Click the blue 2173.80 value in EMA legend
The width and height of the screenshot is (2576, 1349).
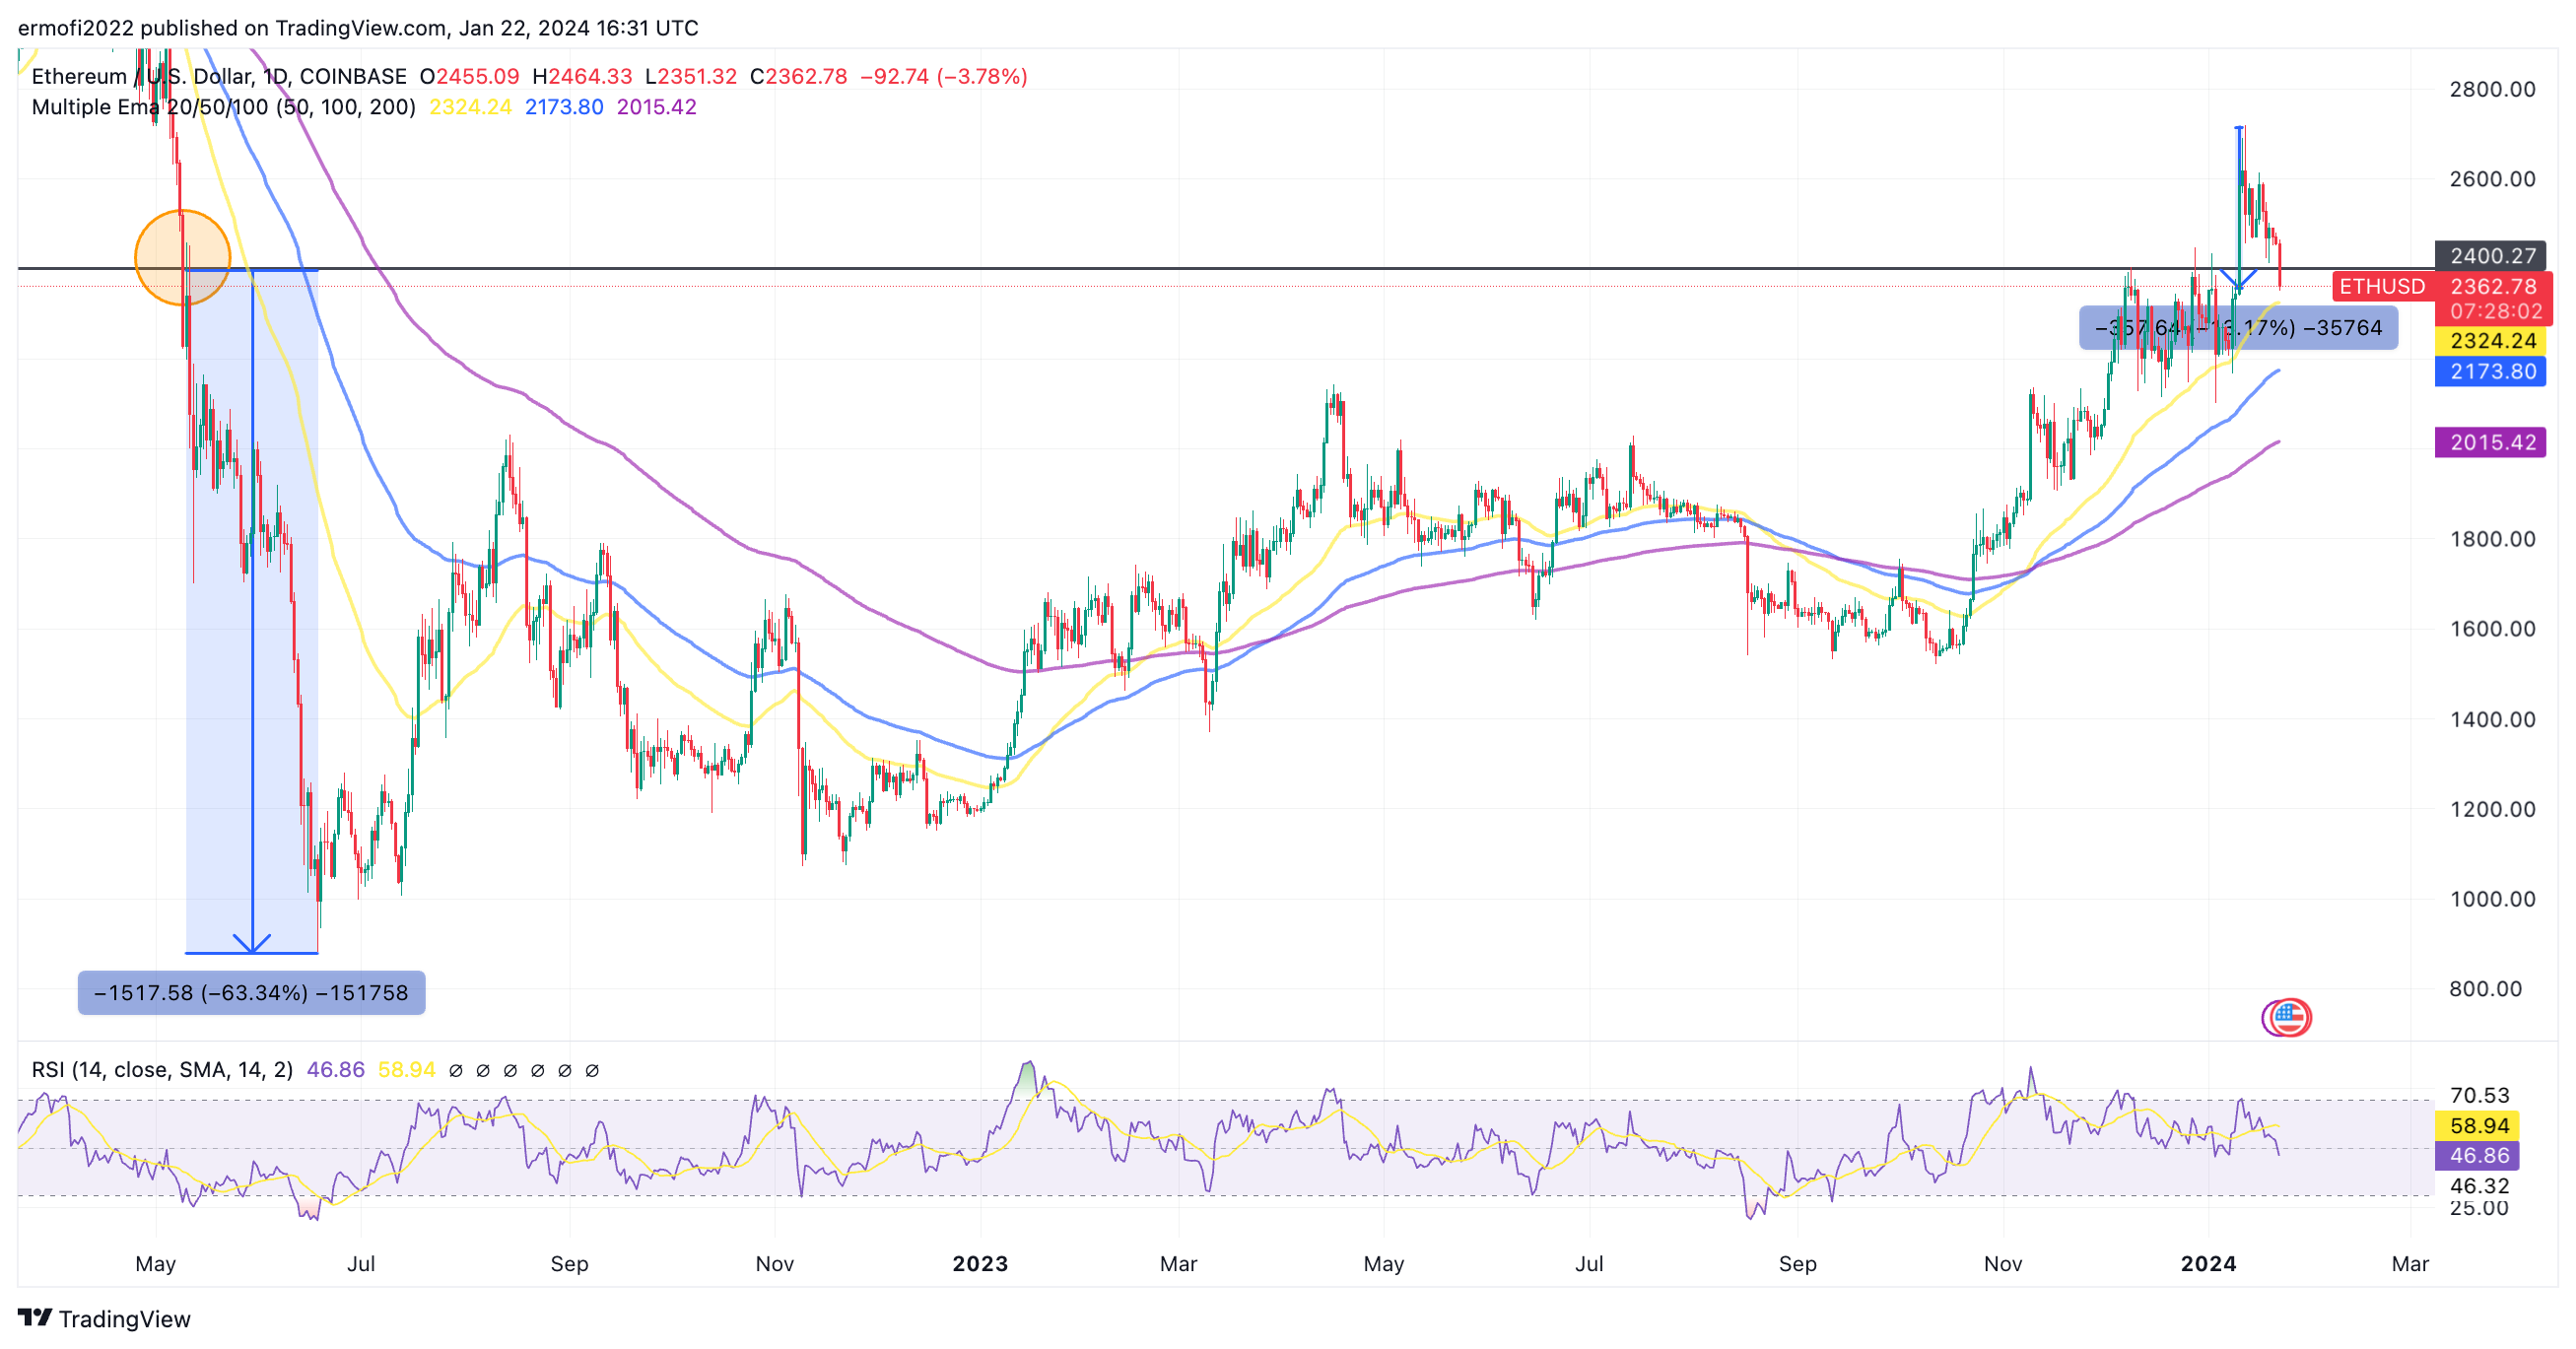tap(564, 107)
